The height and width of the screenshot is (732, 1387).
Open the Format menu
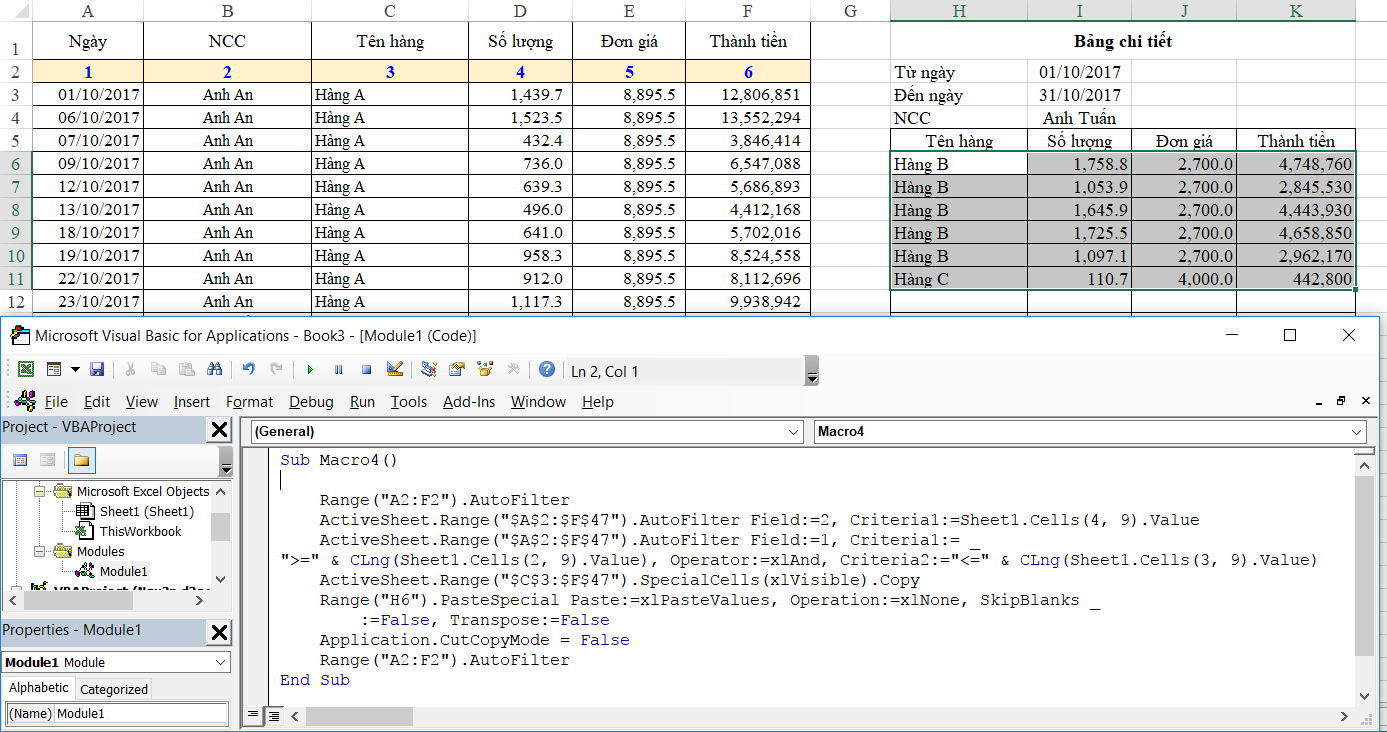click(249, 402)
